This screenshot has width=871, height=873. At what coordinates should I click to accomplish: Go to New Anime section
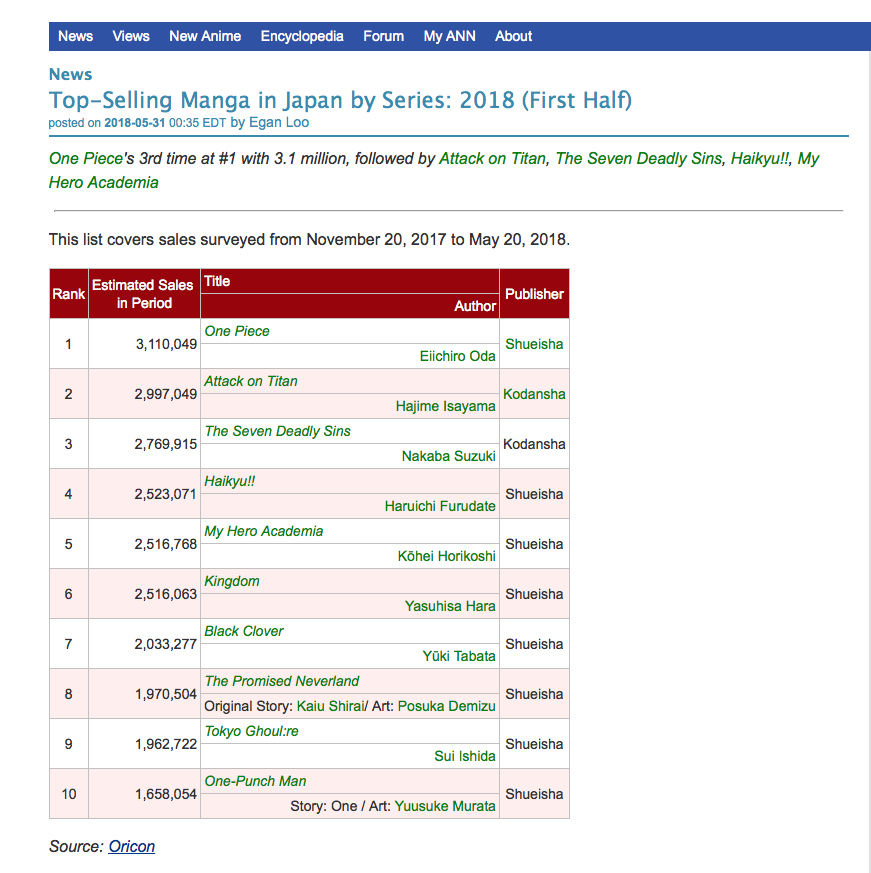click(x=205, y=36)
